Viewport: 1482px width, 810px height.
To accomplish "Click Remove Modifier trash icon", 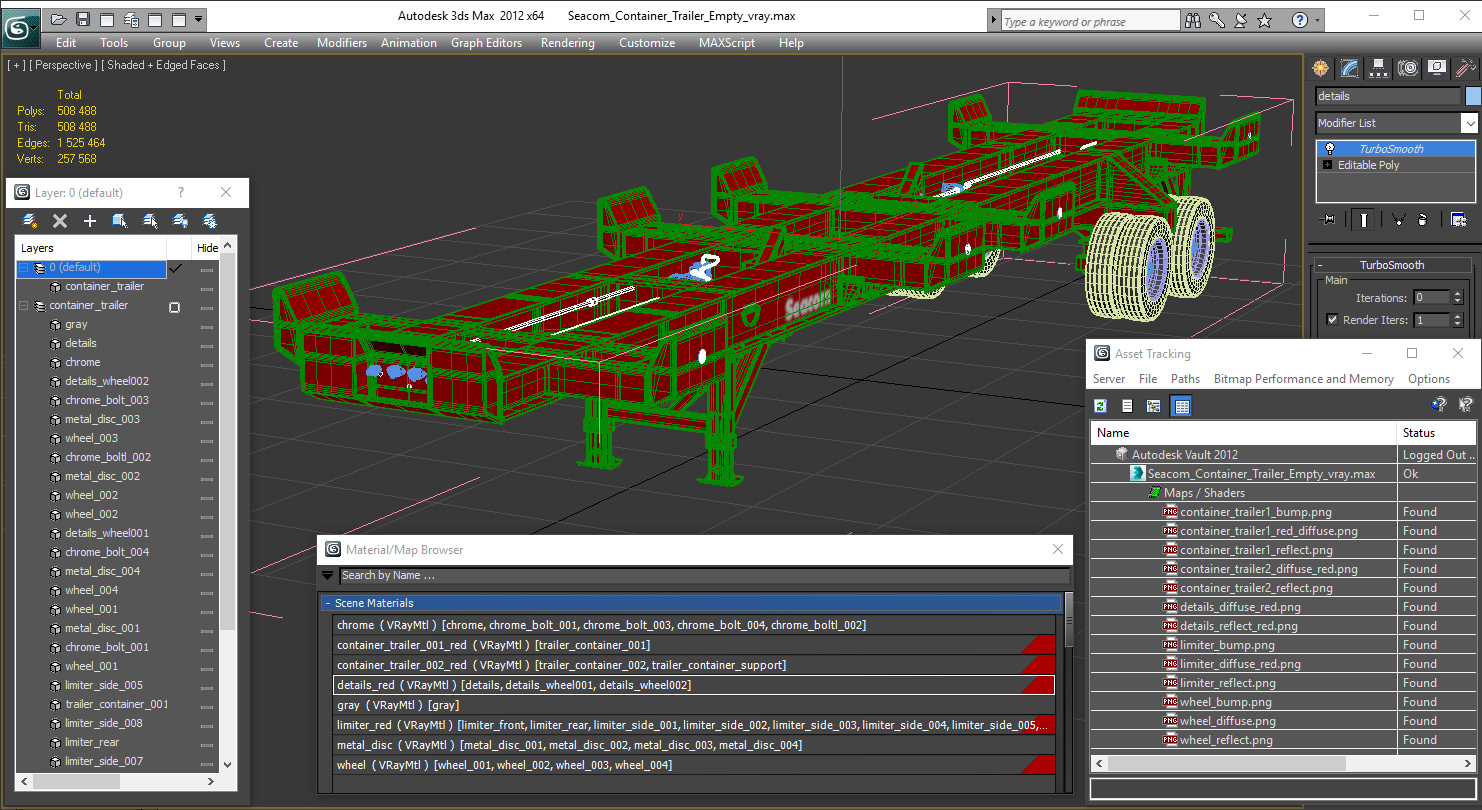I will pos(1422,219).
